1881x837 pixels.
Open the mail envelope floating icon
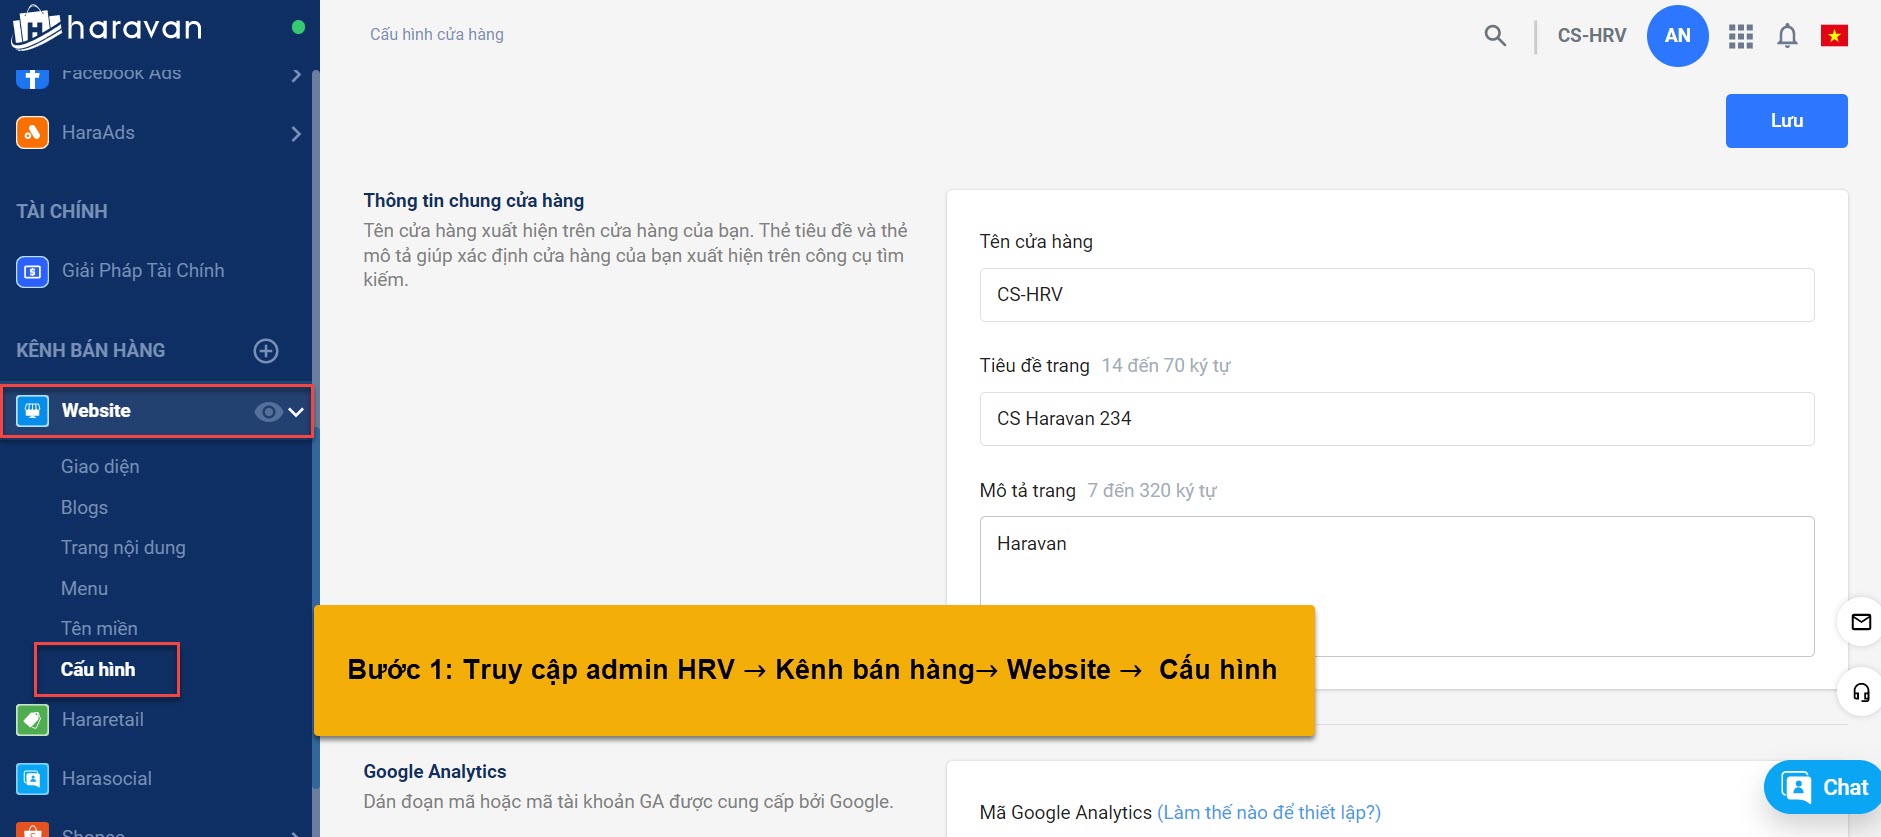(x=1860, y=622)
